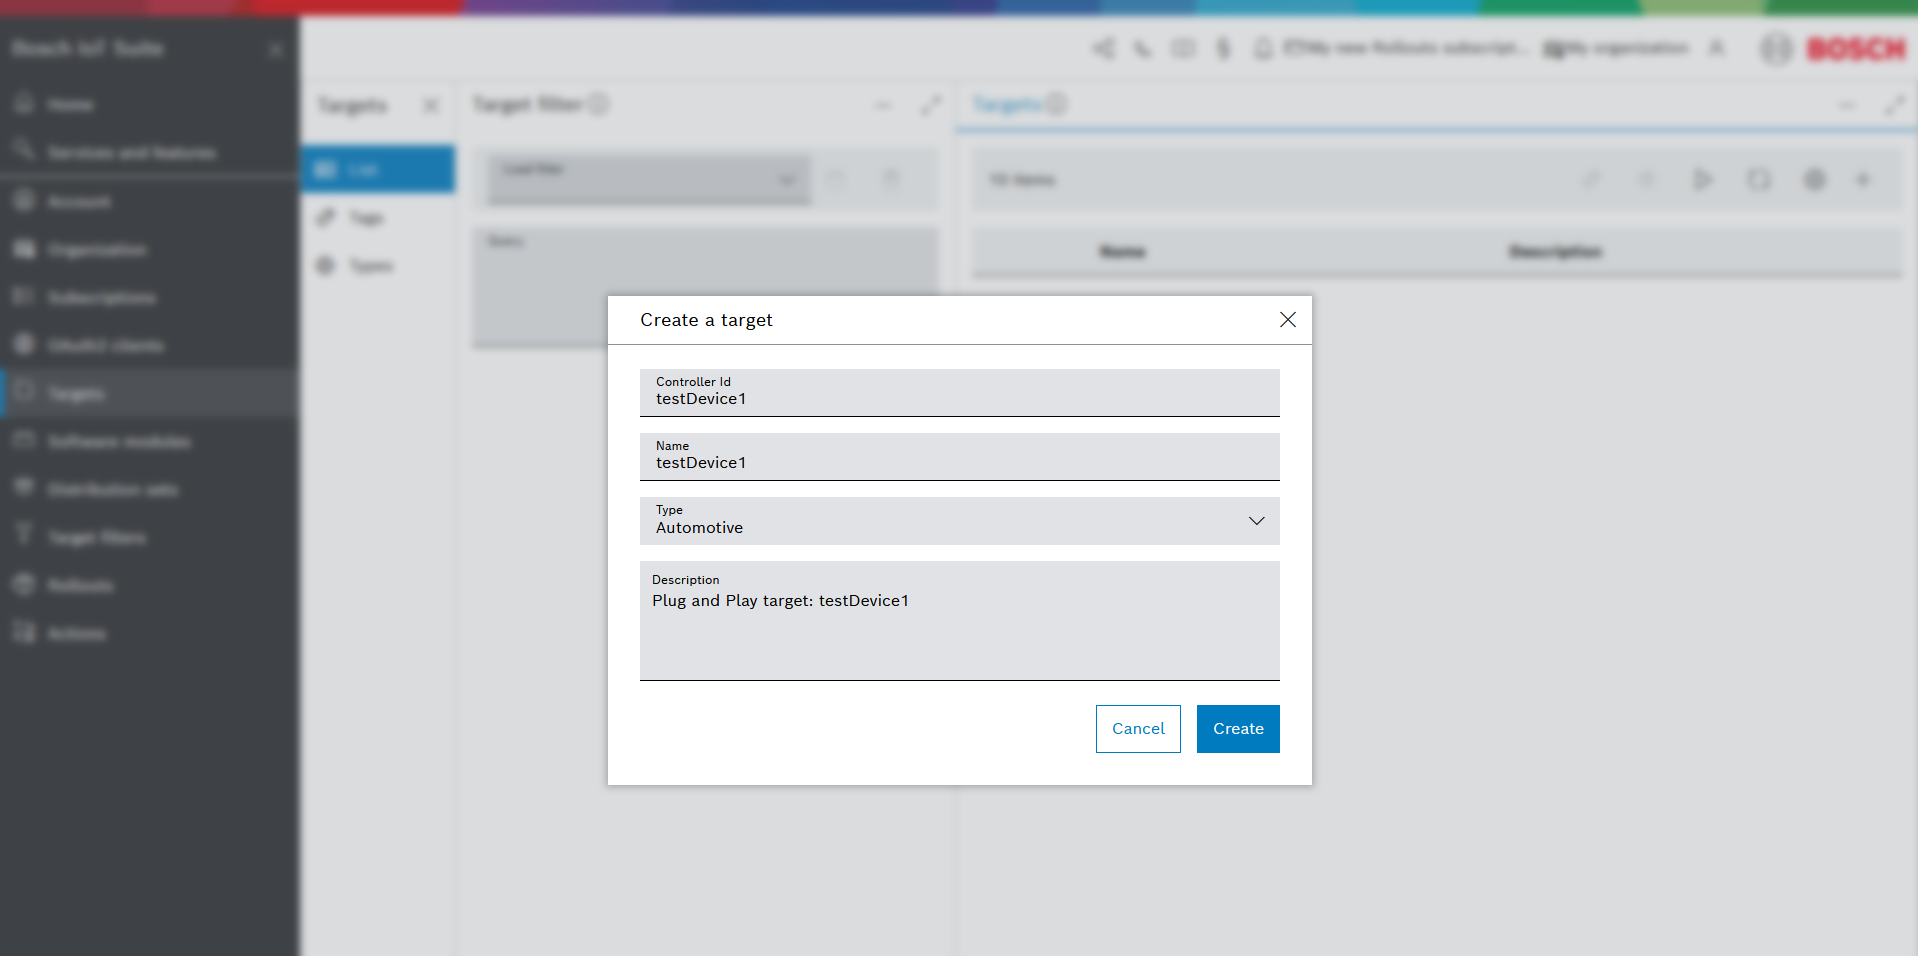Click the plus icon to add target
Screen dimensions: 1918x956
[1863, 180]
